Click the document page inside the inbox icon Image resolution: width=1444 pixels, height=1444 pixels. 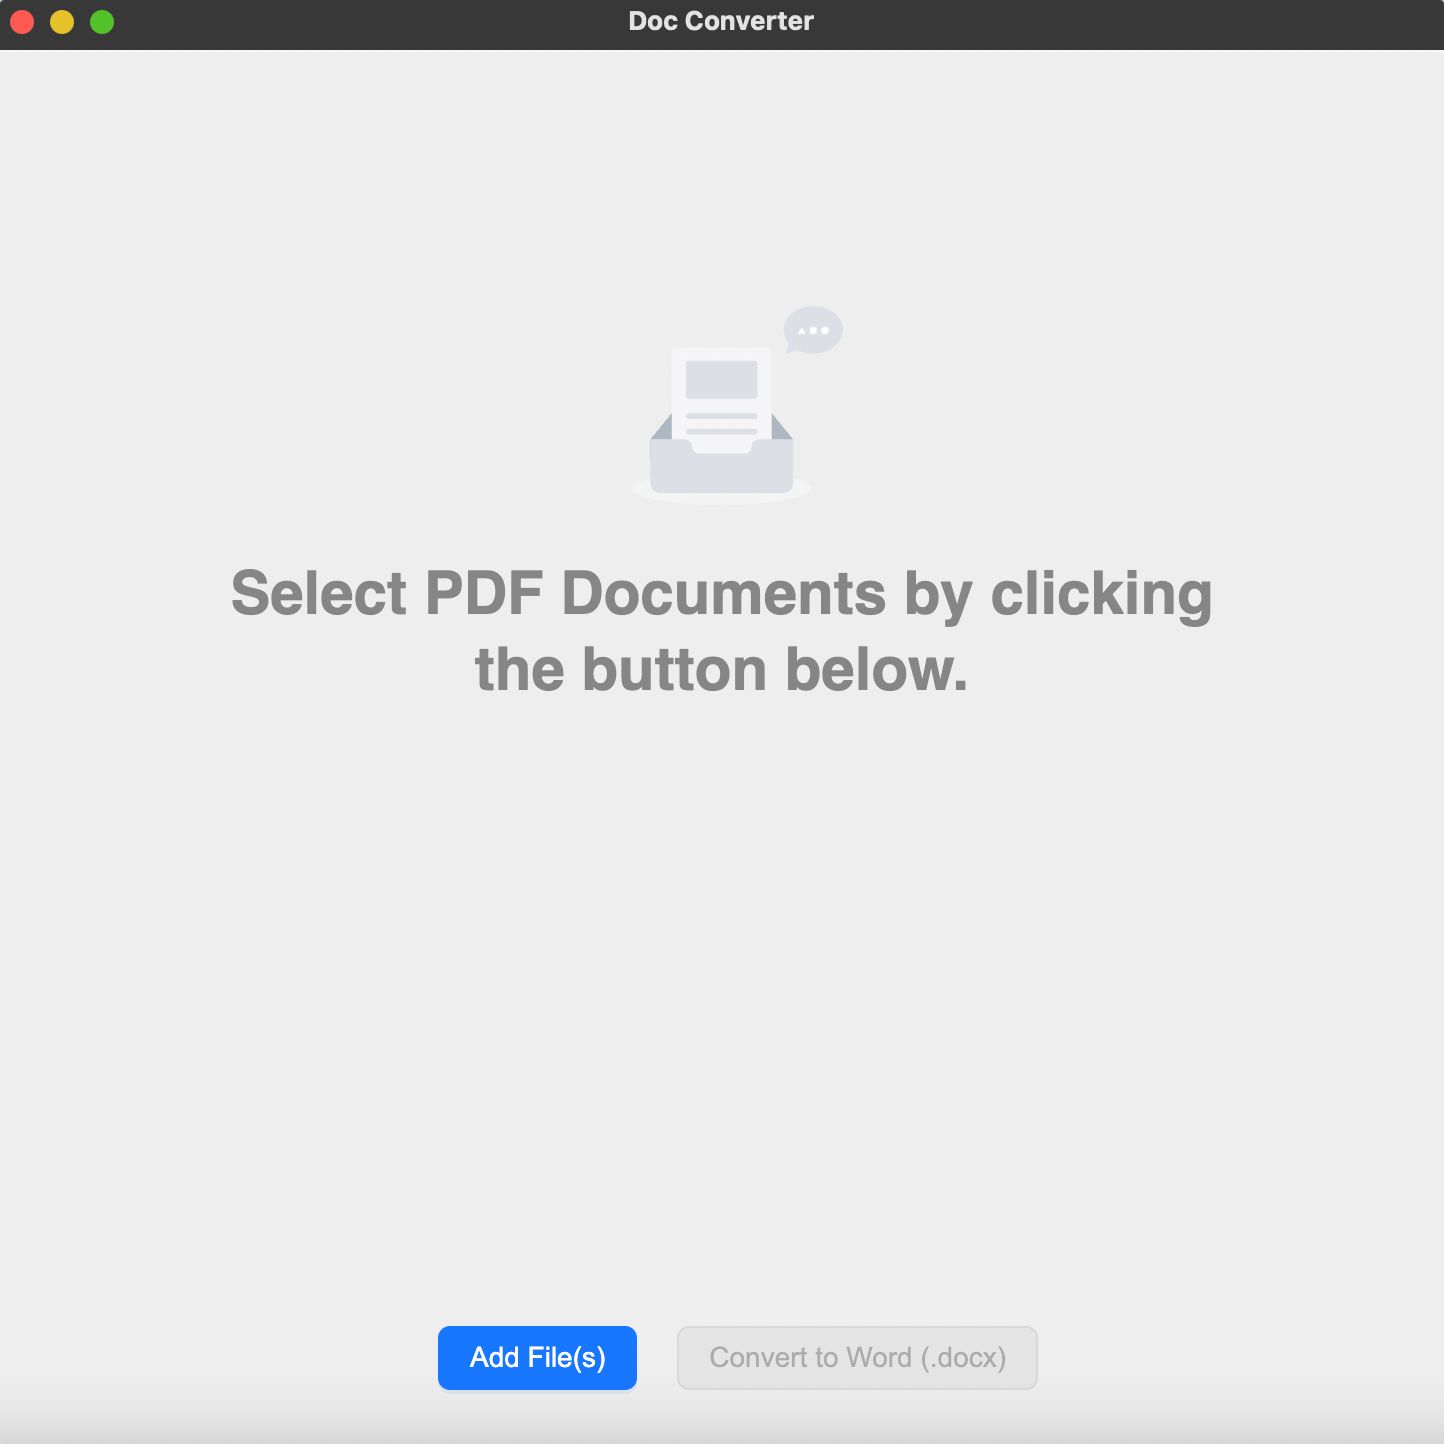[x=722, y=395]
